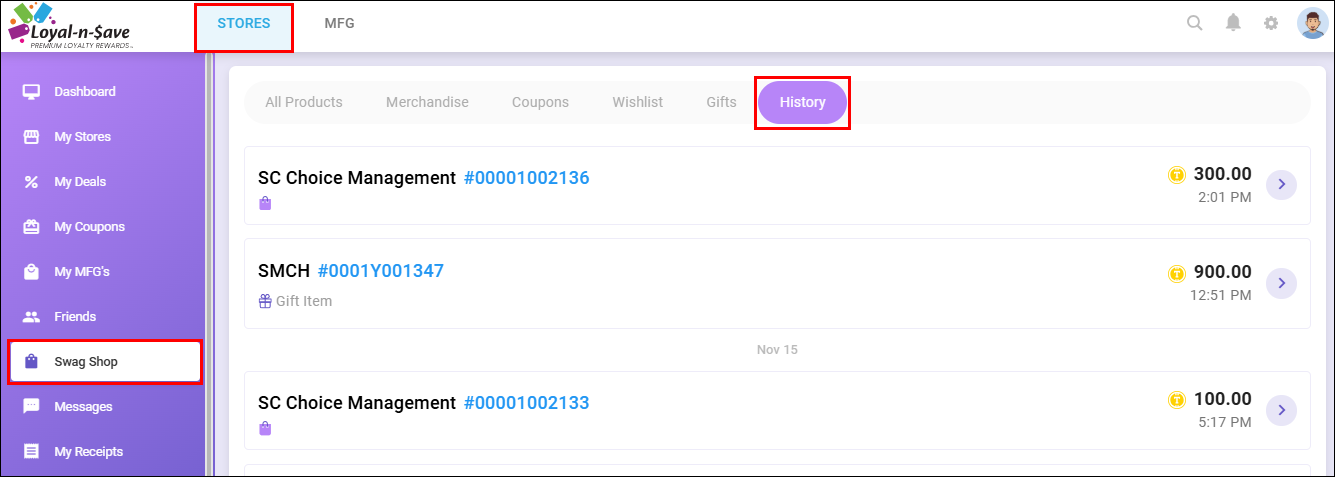Click the Loyal-n-Save logo
The image size is (1335, 477).
click(x=70, y=25)
